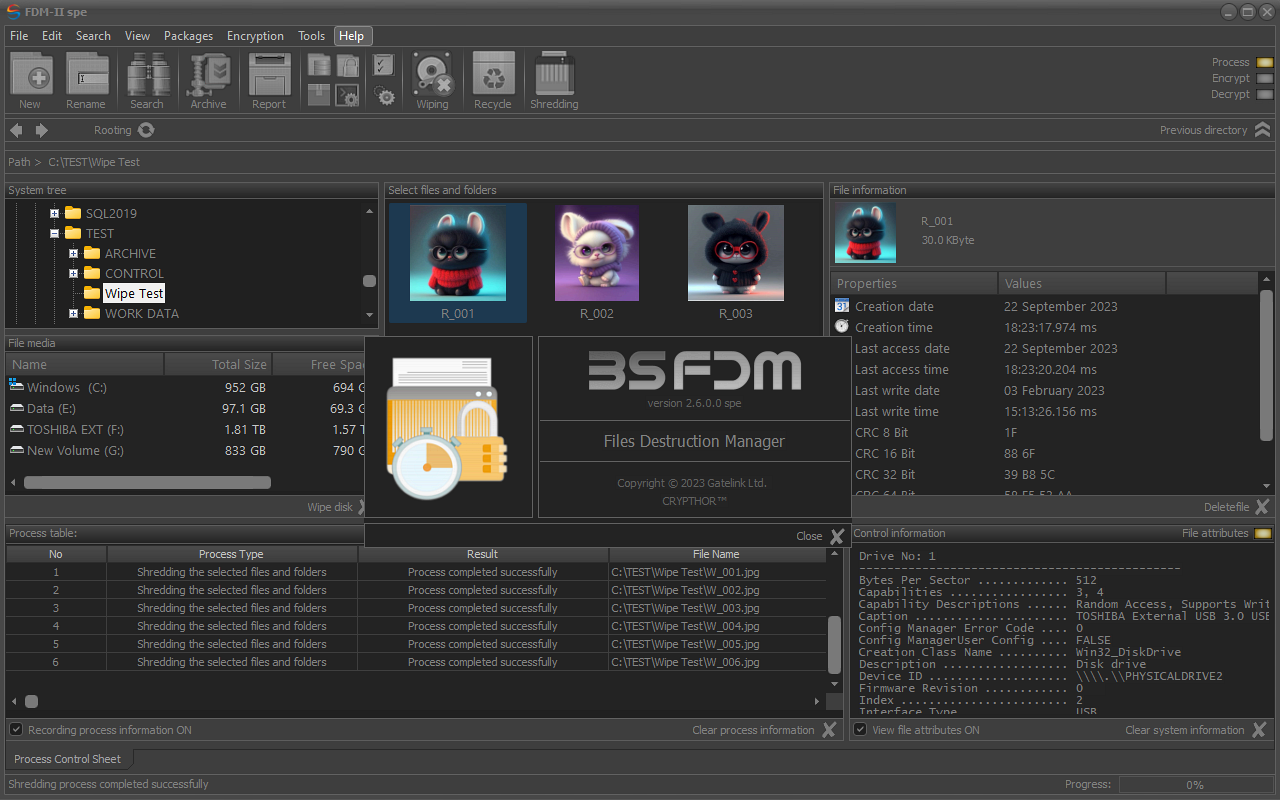Click the Wipe disk button

click(x=330, y=507)
